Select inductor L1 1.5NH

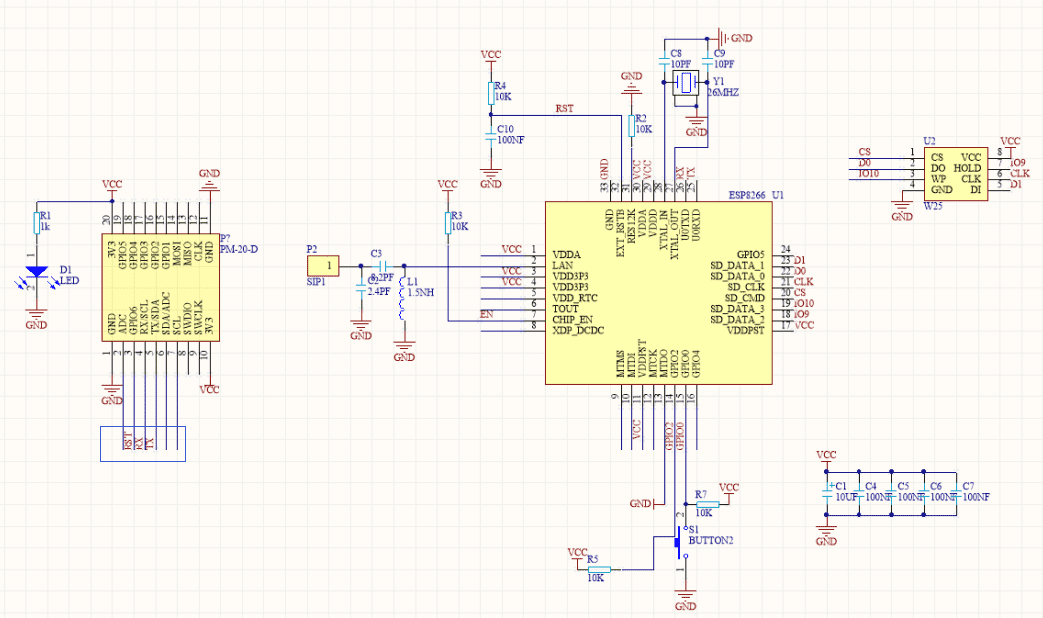click(x=403, y=296)
